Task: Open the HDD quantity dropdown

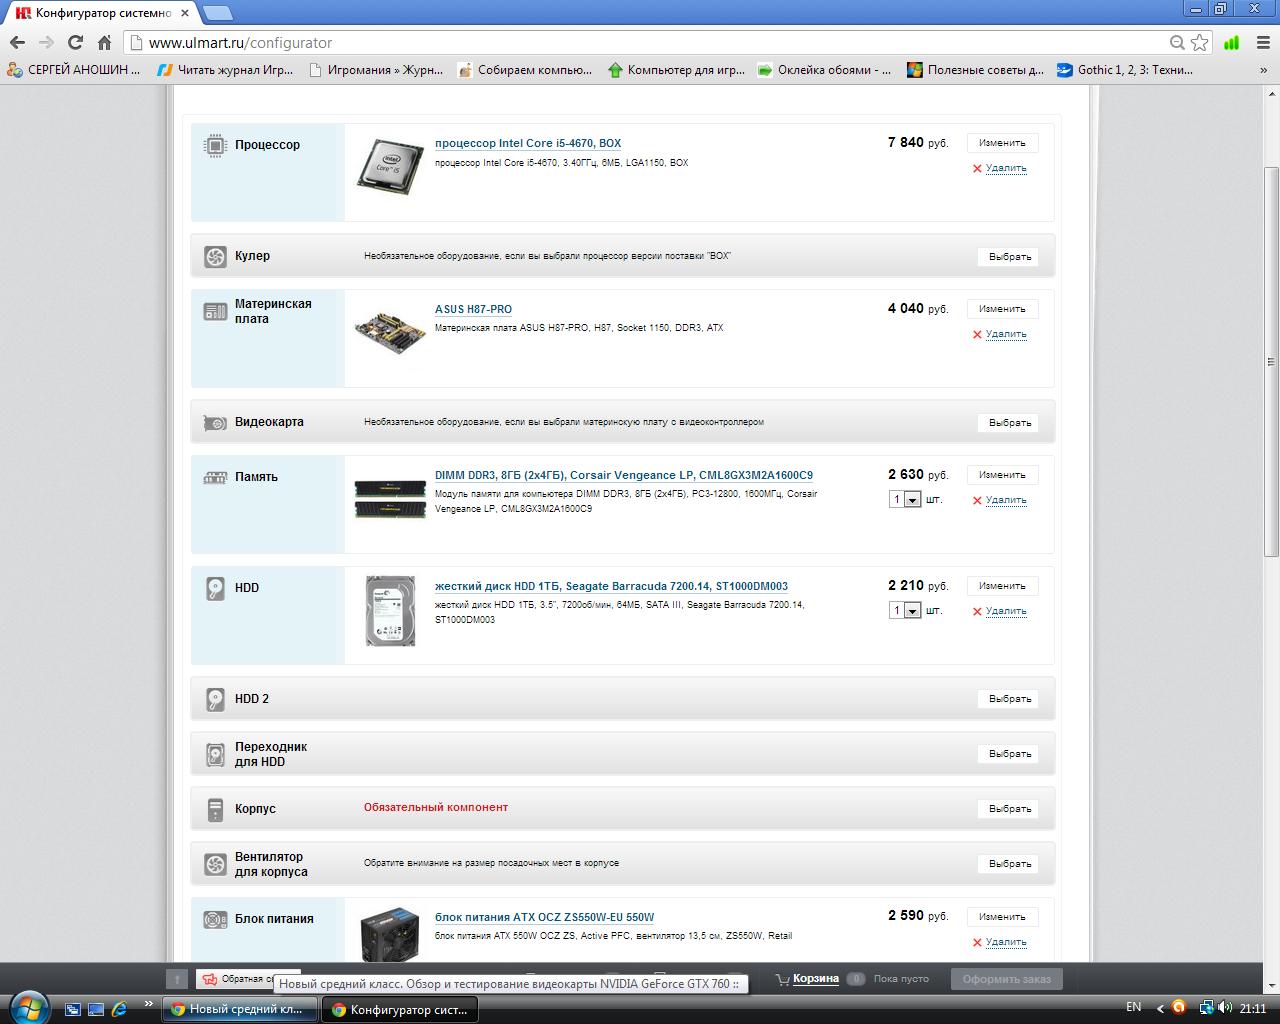Action: coord(904,610)
